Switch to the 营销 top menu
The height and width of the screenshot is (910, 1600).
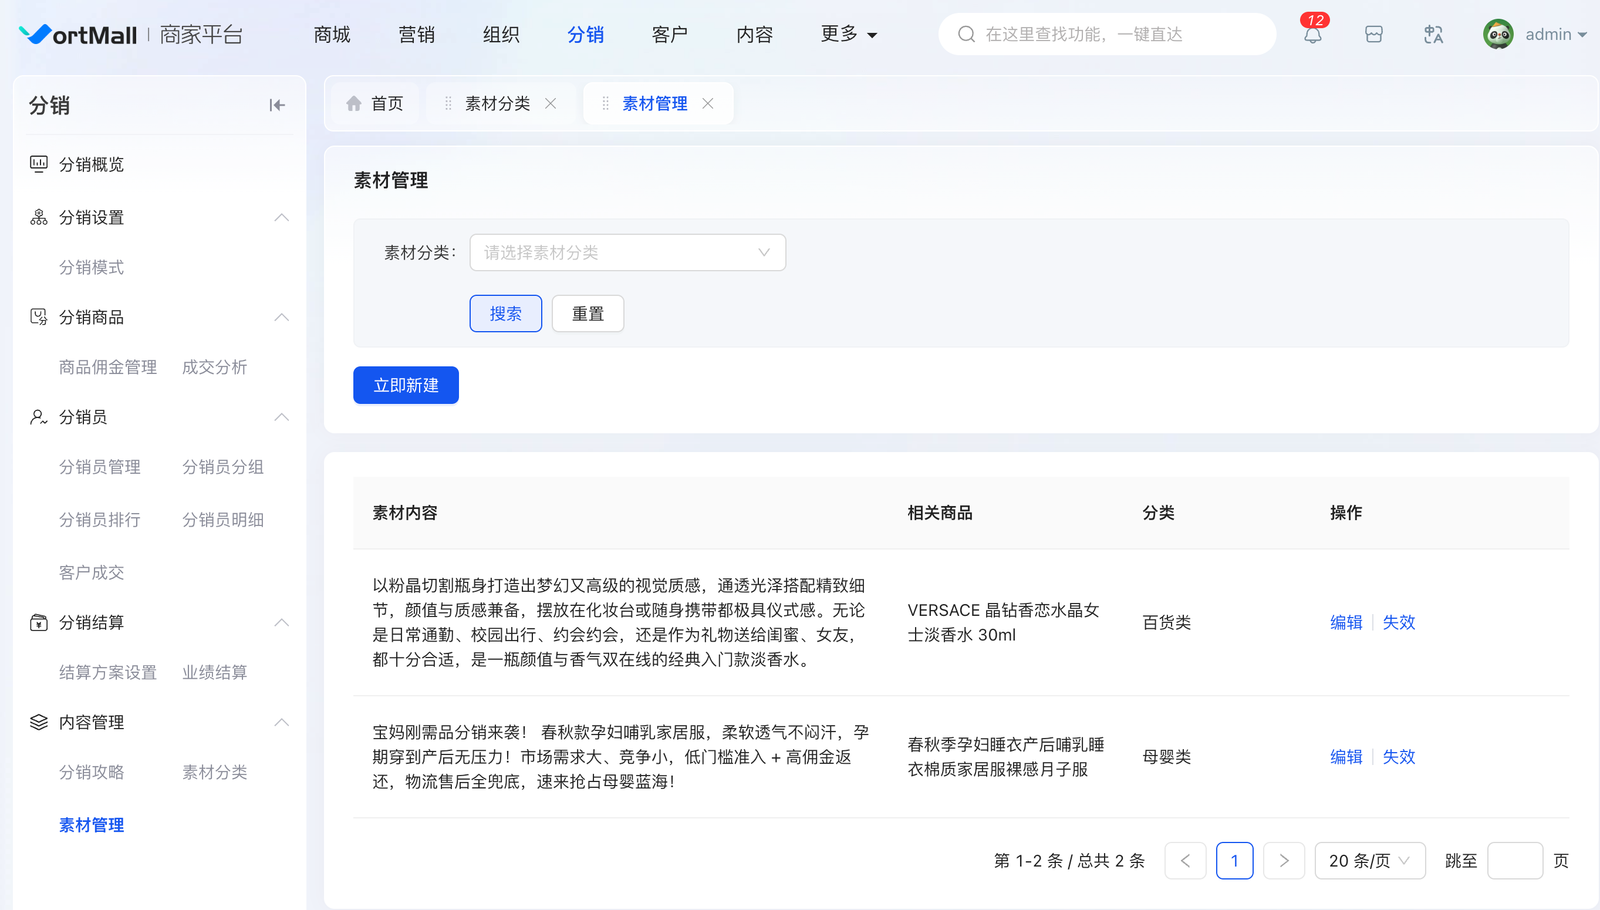pyautogui.click(x=416, y=35)
